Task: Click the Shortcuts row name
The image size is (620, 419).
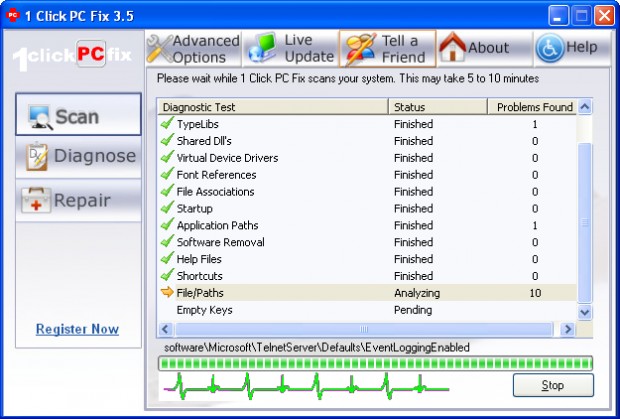Action: [x=200, y=276]
